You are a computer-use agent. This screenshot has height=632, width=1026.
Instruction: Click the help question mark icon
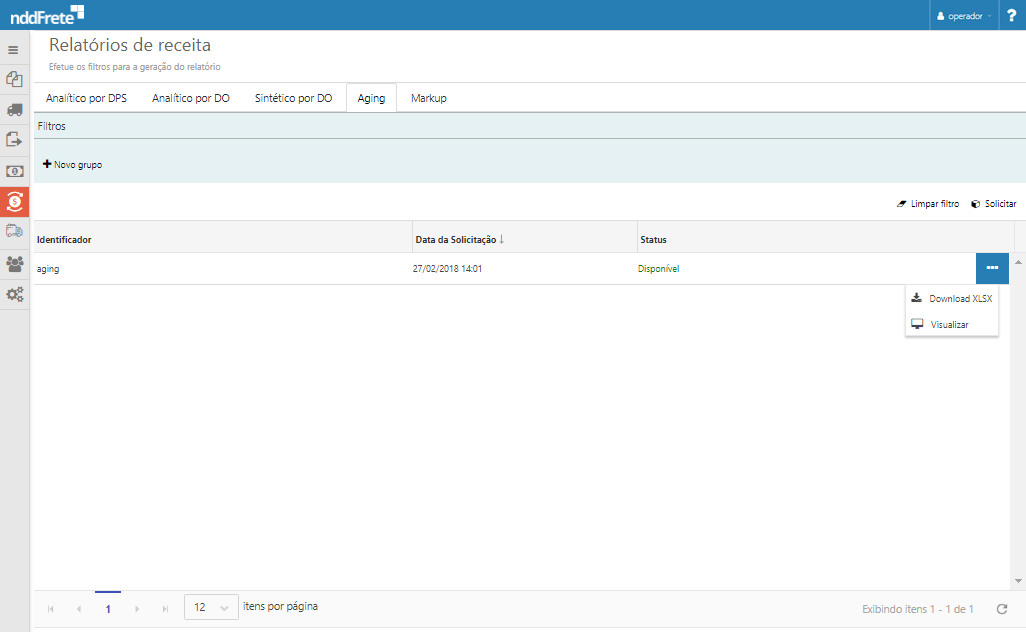coord(1011,15)
